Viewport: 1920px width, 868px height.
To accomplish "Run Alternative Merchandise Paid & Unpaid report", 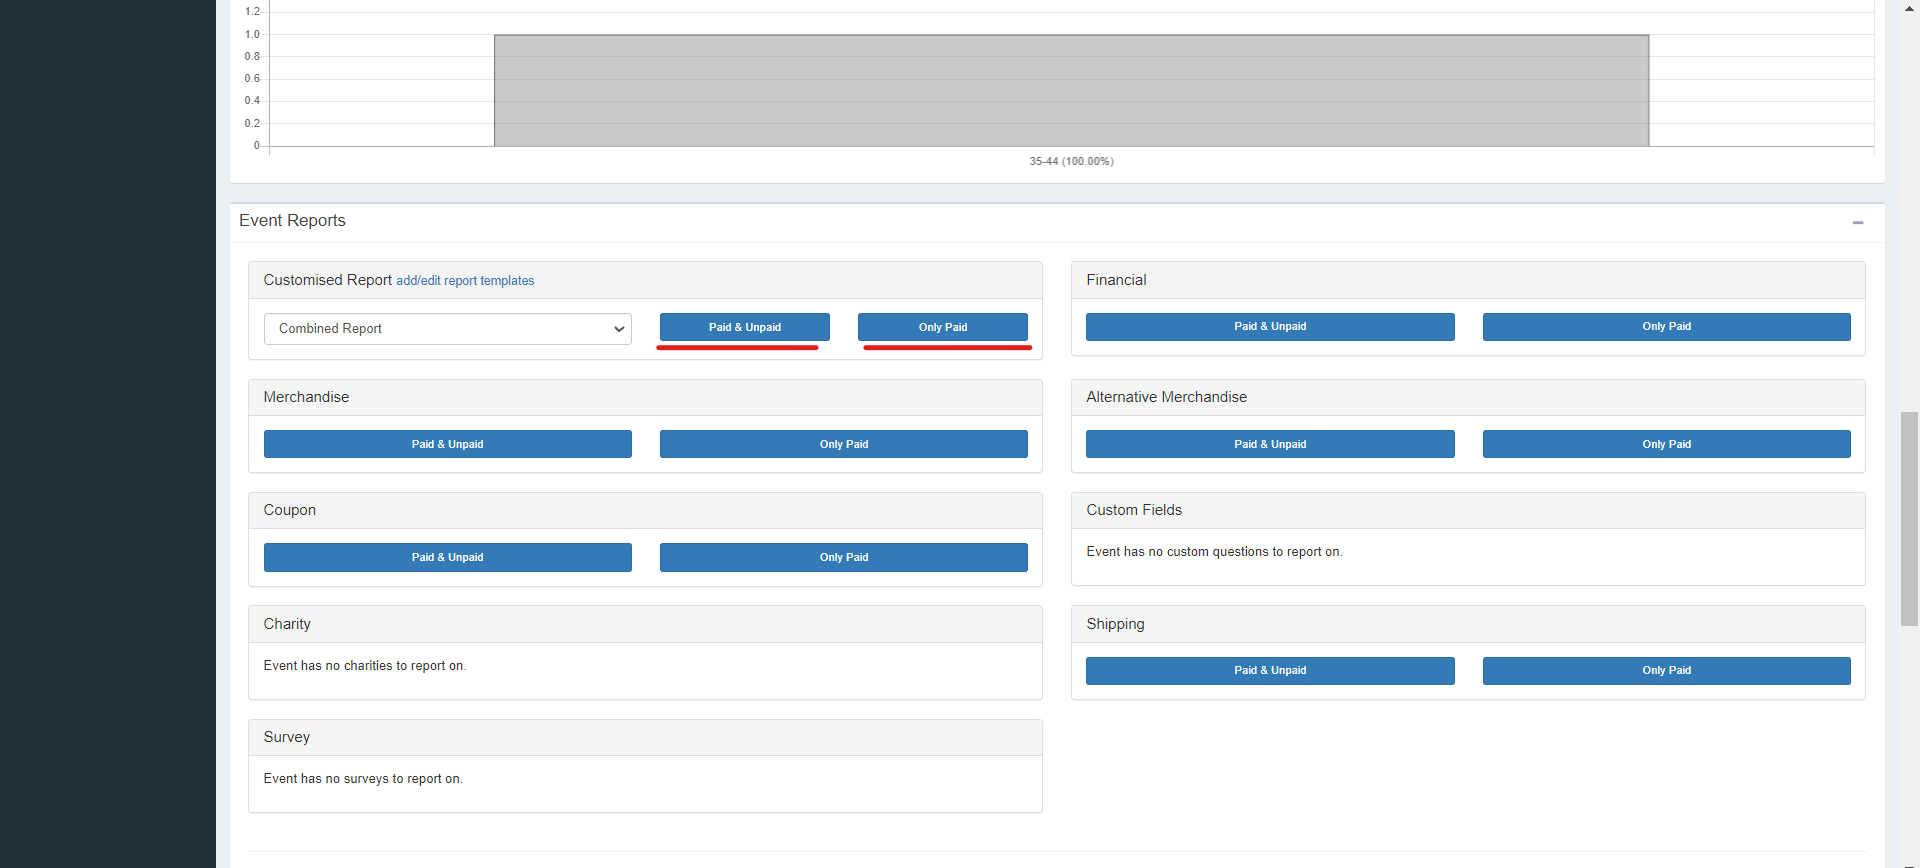I will coord(1270,444).
